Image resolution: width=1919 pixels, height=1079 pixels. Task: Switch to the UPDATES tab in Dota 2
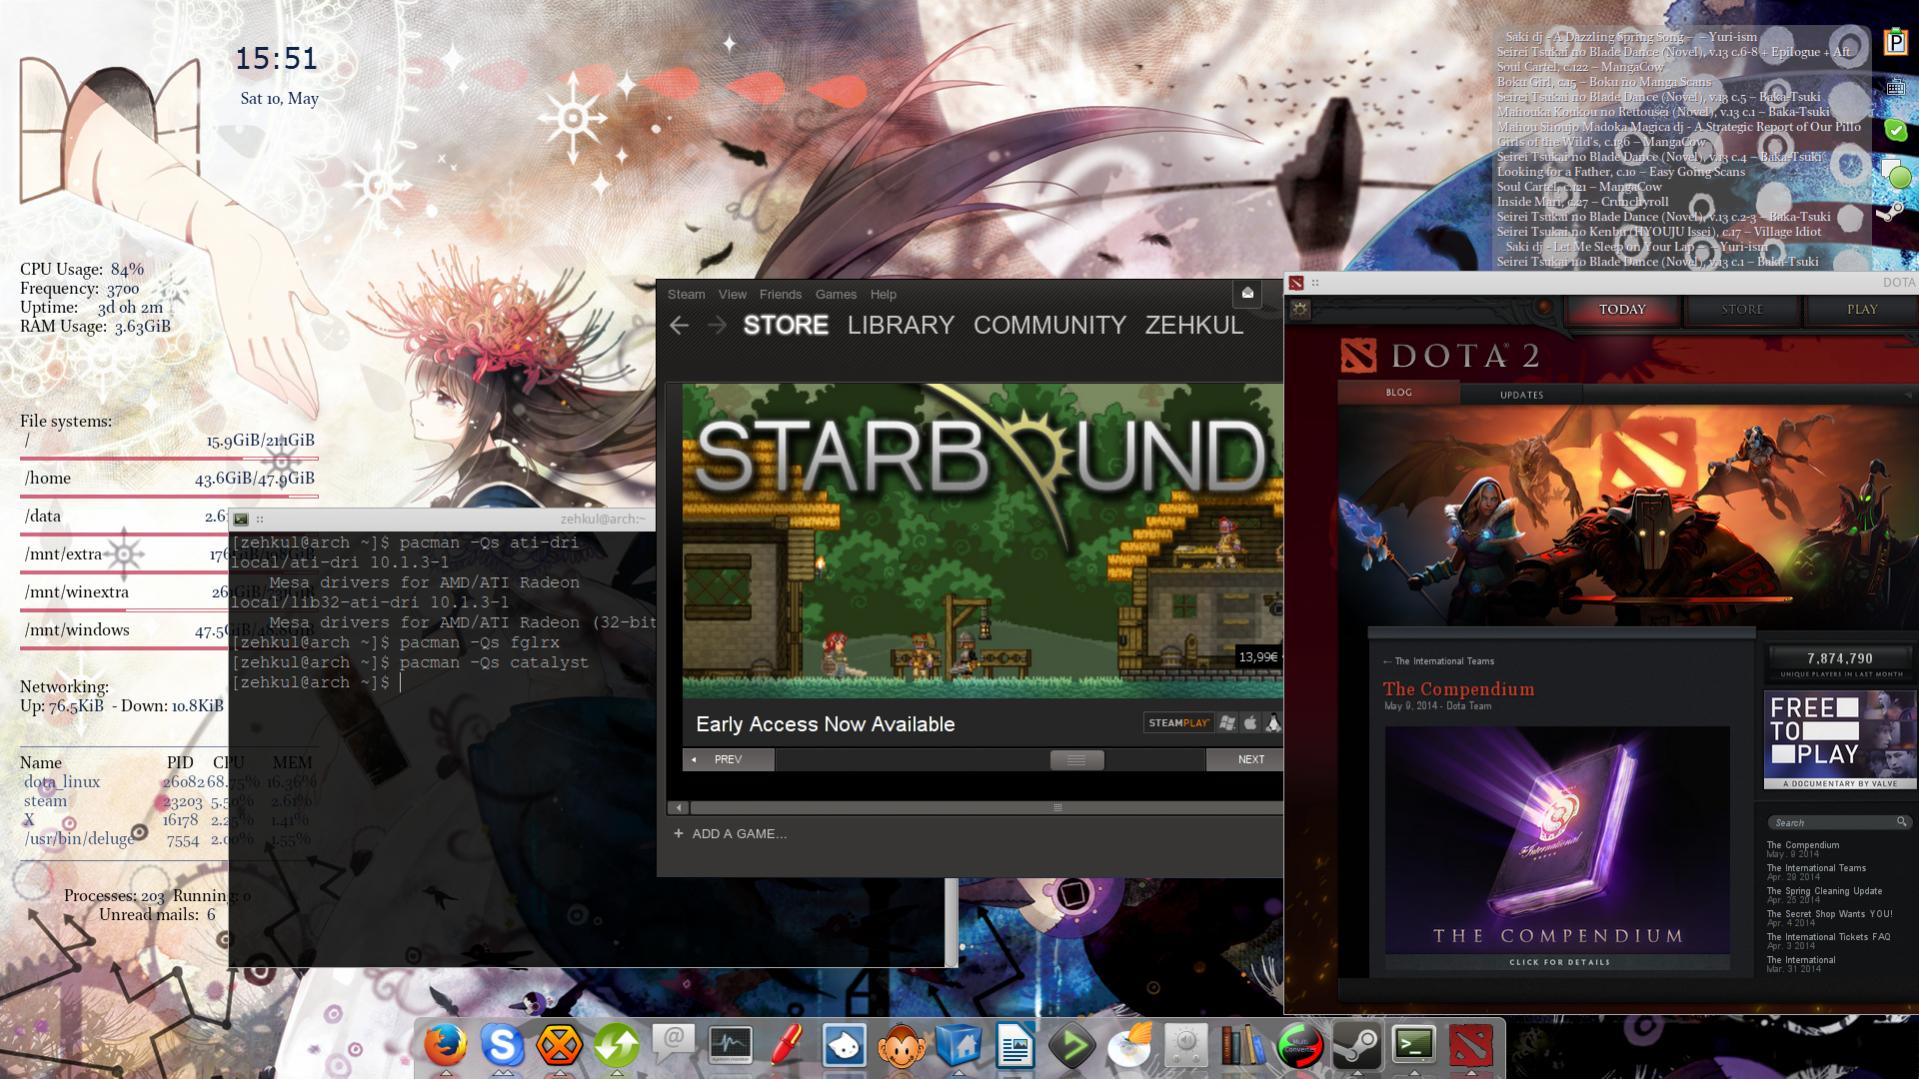pos(1521,395)
